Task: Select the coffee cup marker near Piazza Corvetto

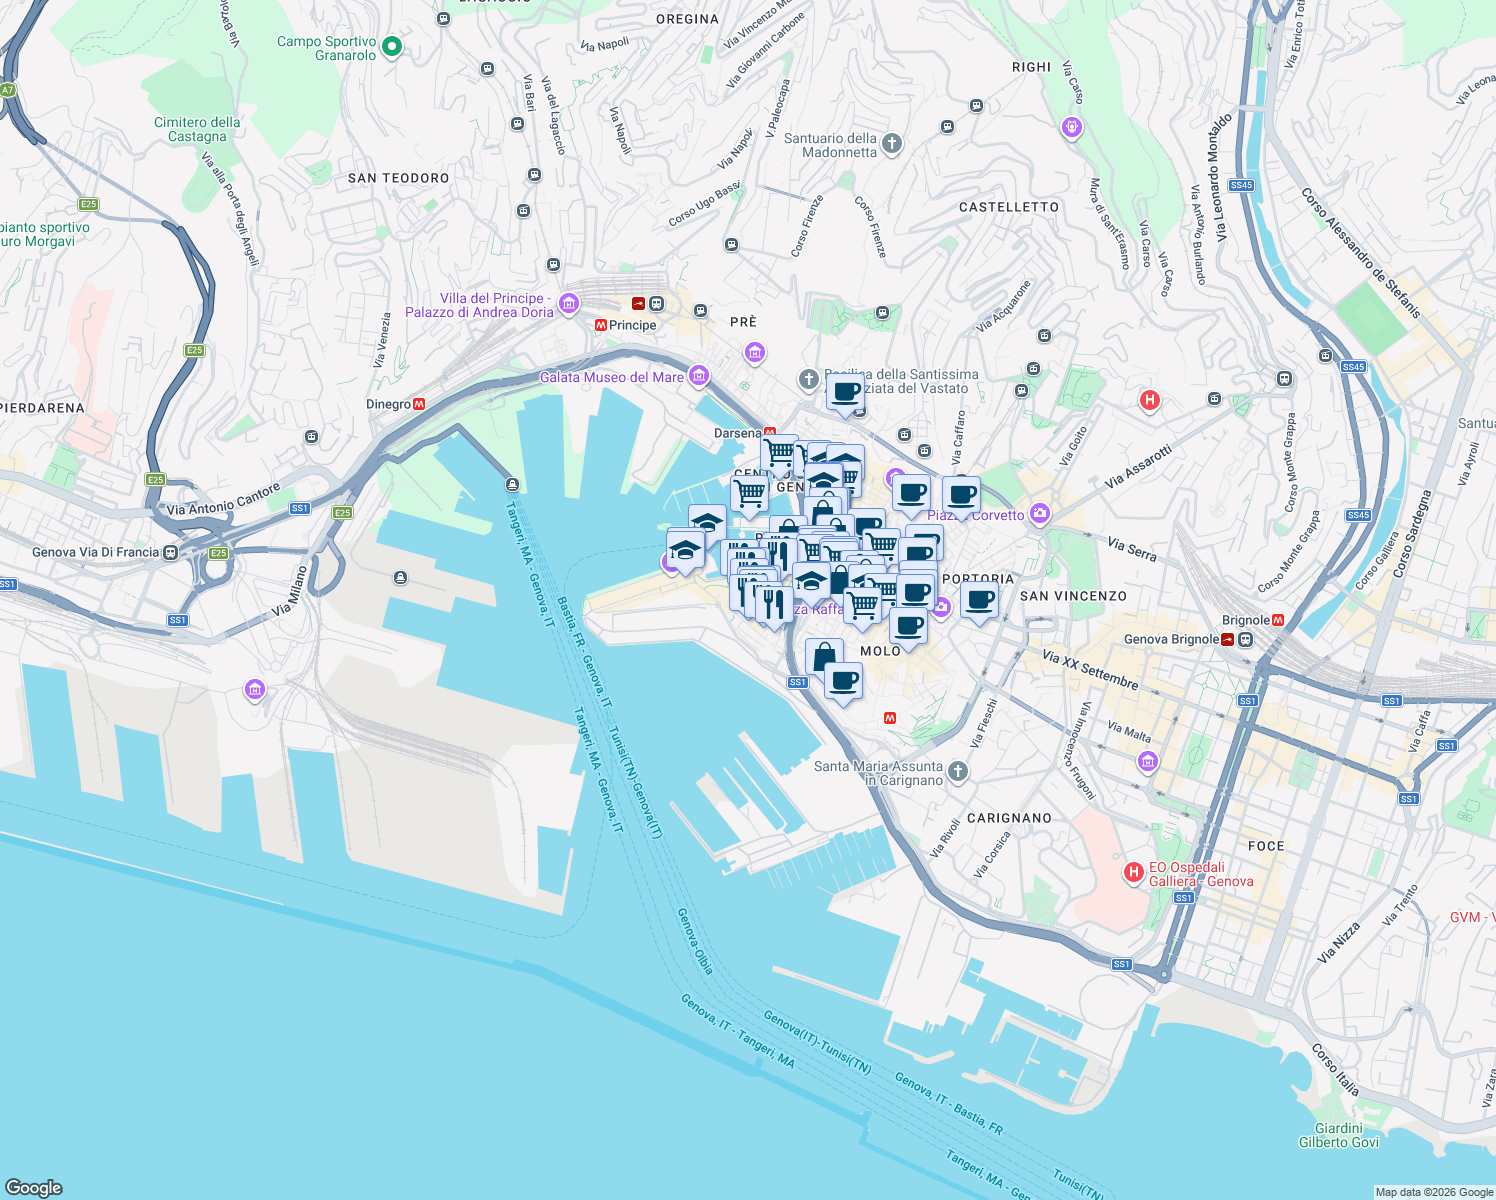Action: [x=961, y=494]
